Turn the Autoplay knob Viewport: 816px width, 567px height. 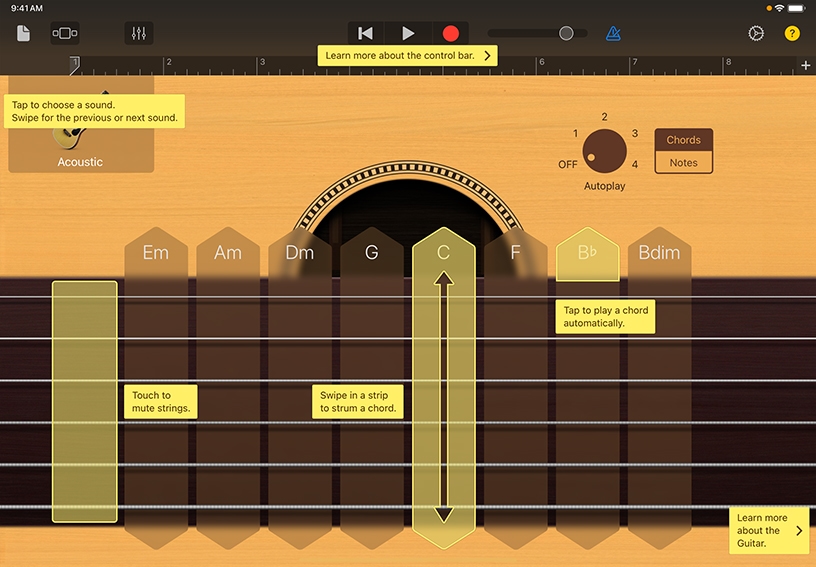[604, 150]
